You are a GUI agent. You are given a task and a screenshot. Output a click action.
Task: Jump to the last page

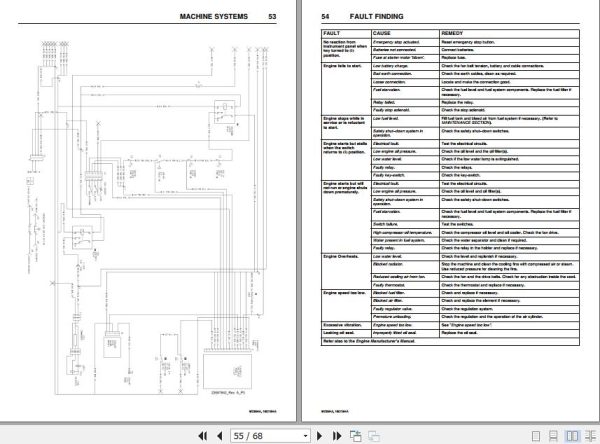pyautogui.click(x=337, y=436)
